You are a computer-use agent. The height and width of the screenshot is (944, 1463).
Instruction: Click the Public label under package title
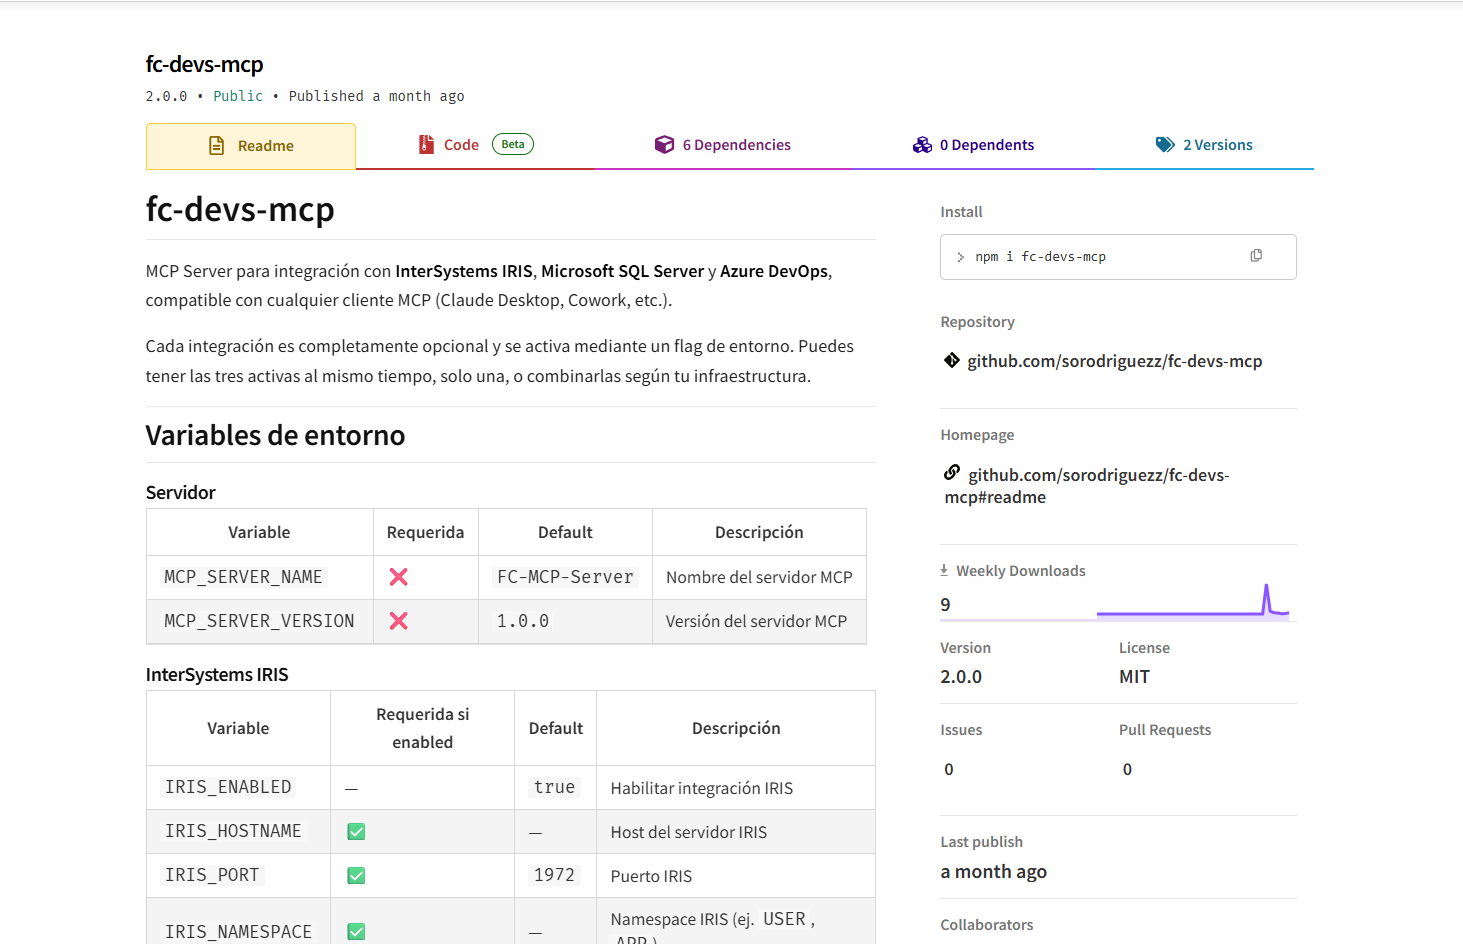pos(238,96)
